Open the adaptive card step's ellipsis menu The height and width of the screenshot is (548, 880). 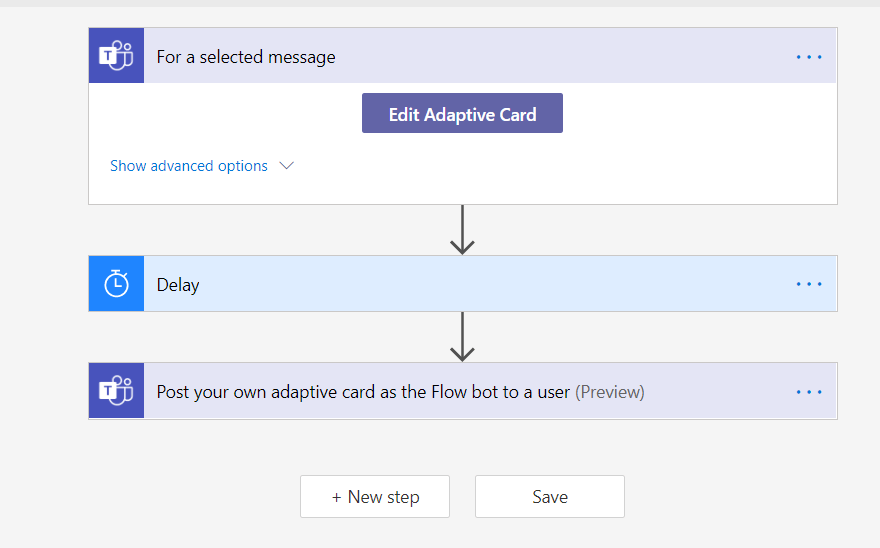point(809,392)
